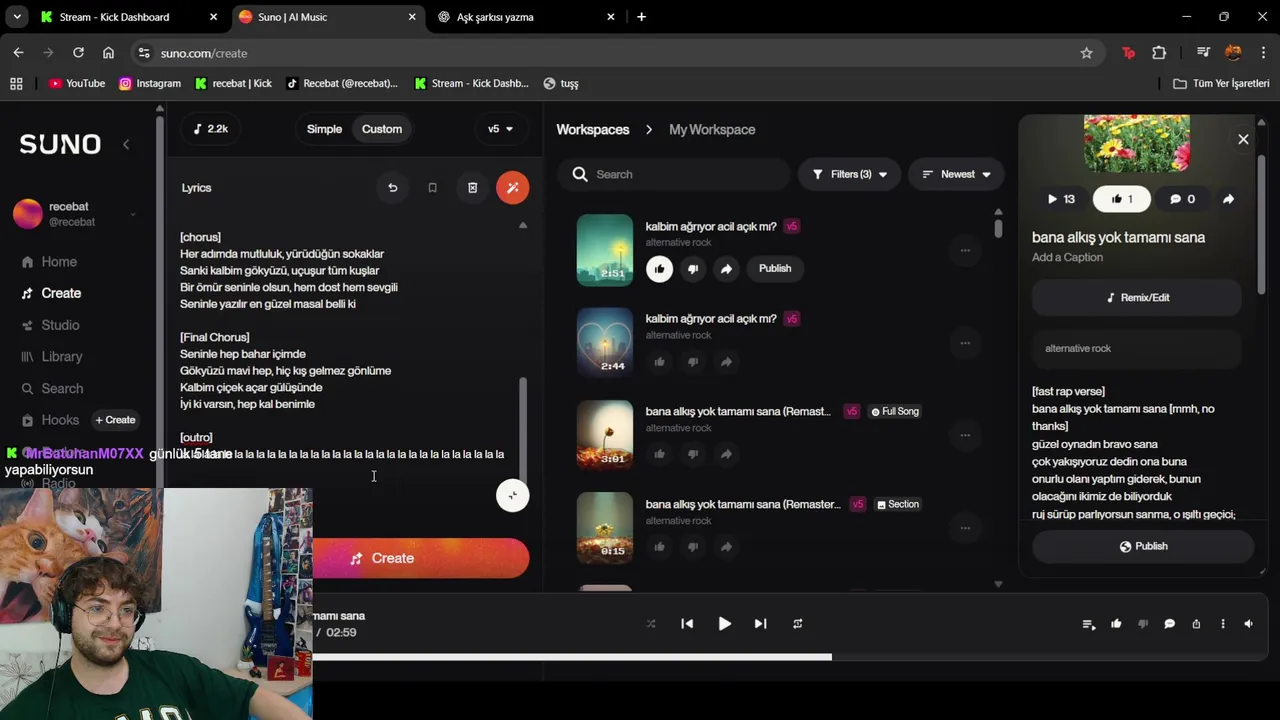
Task: Click the white round button below the lyrics
Action: tap(512, 495)
